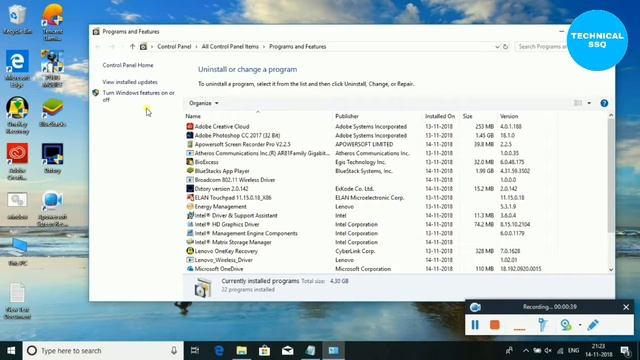Pause the screen recording

(475, 325)
